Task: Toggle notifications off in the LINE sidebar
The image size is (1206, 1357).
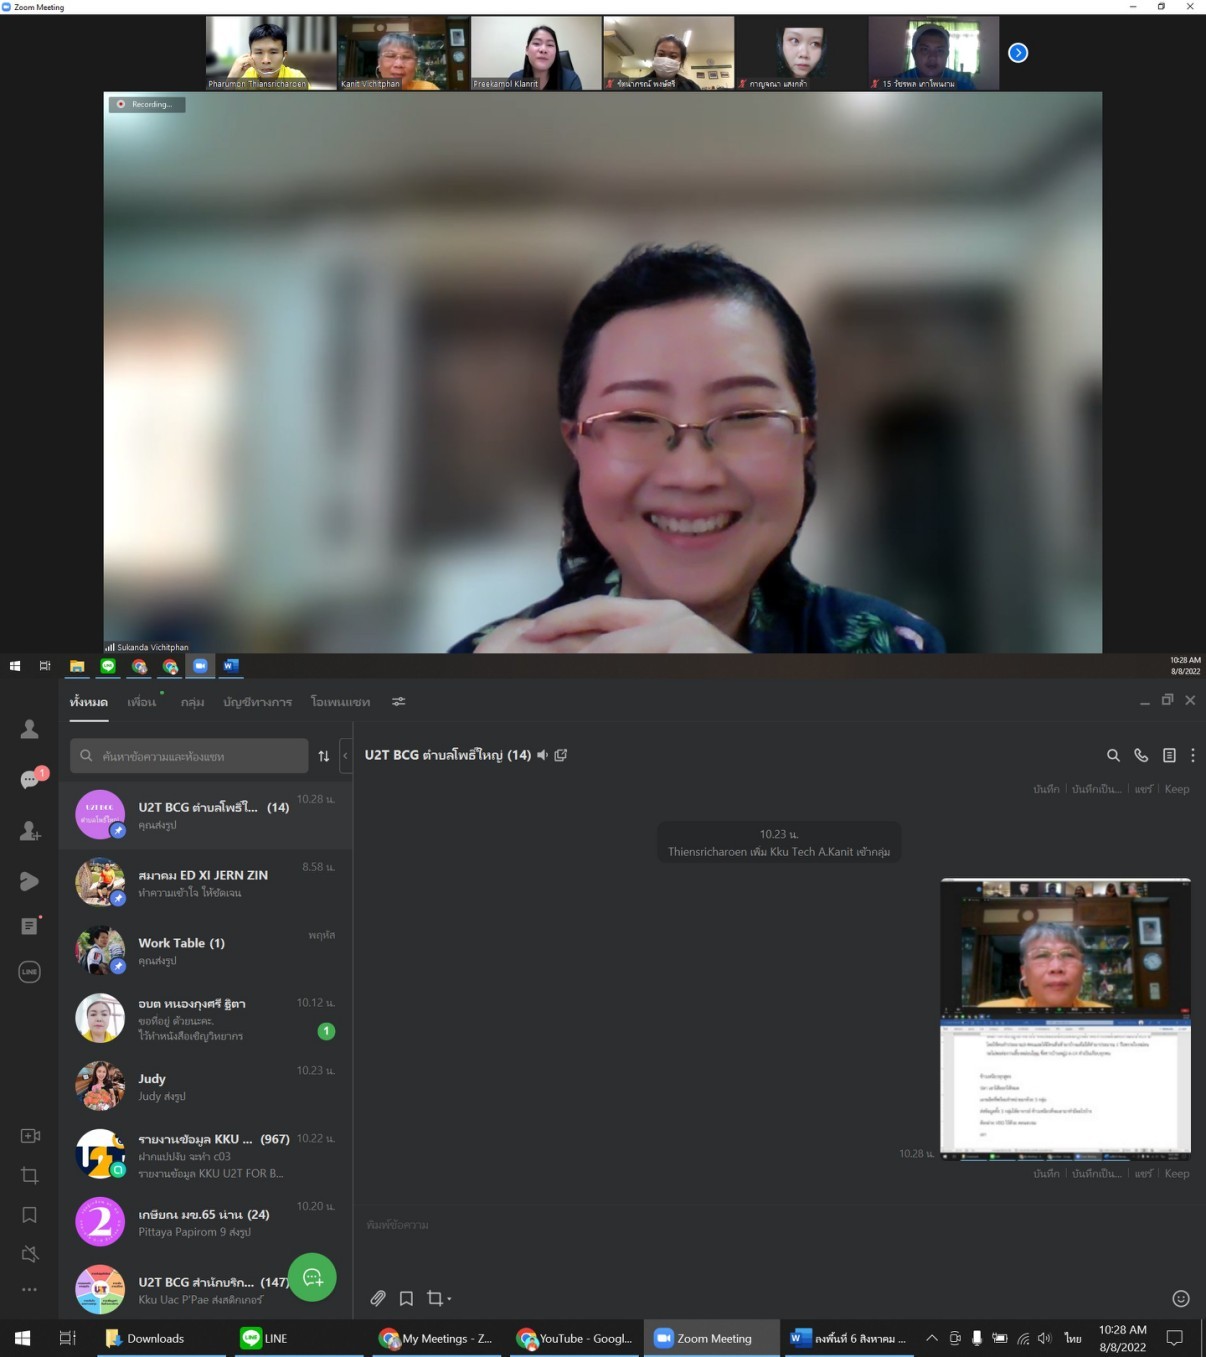Action: tap(30, 1254)
